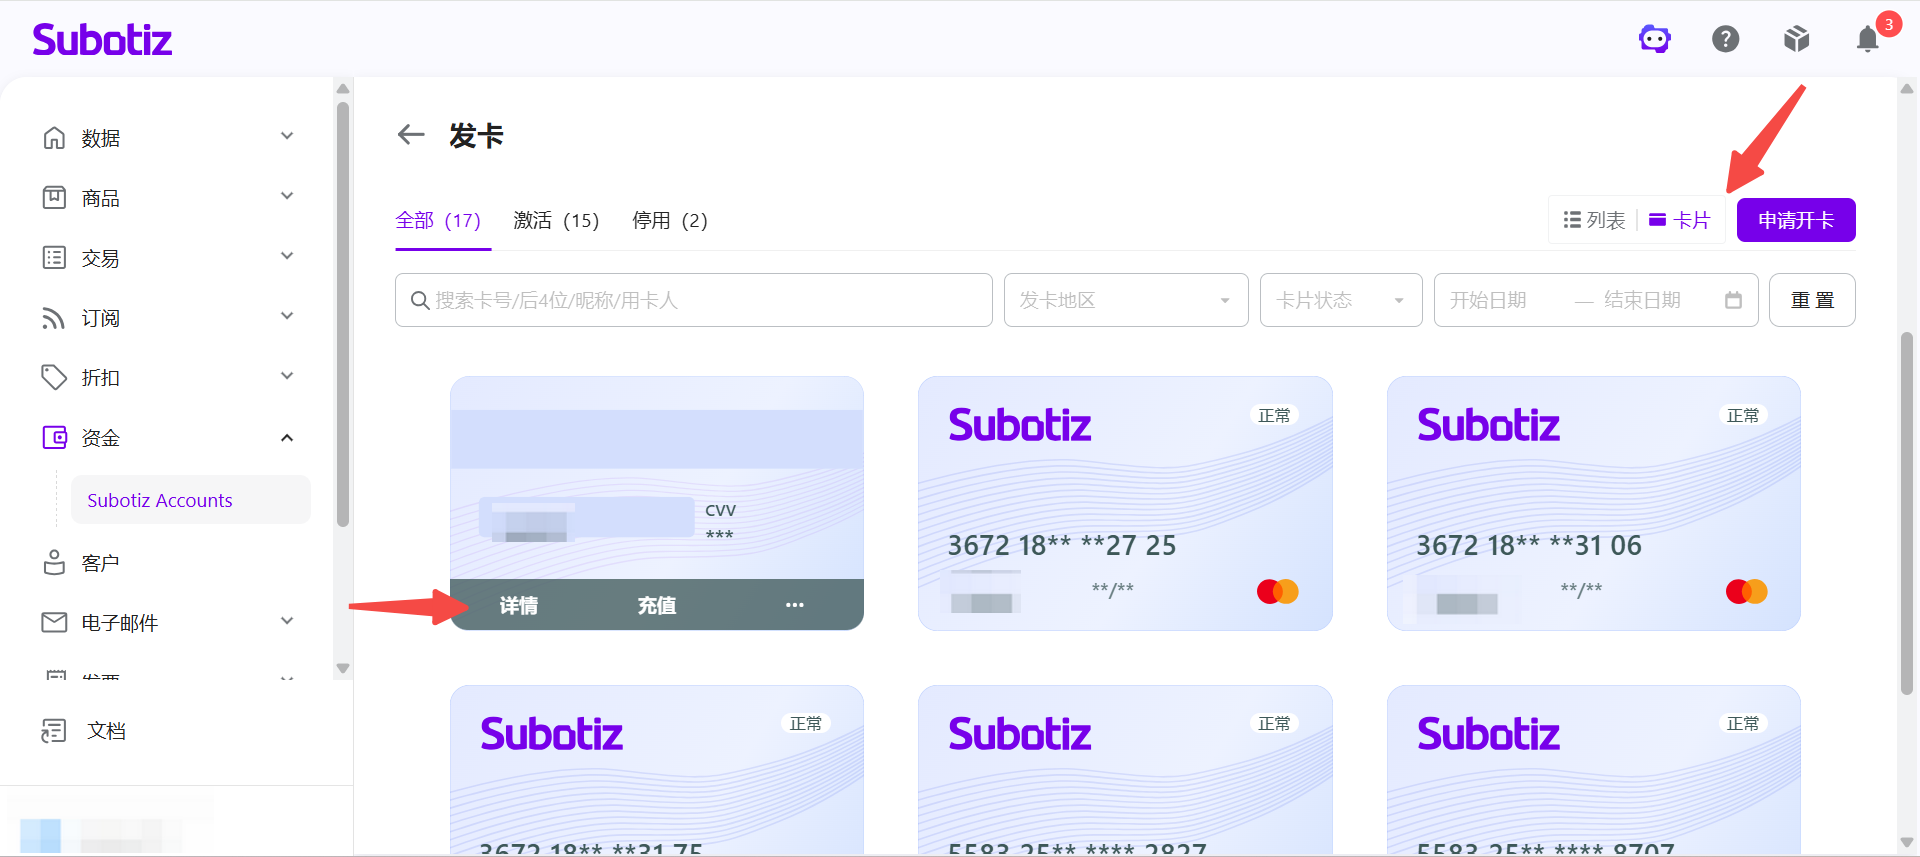Click the package box icon in header
Viewport: 1920px width, 857px height.
(1797, 39)
